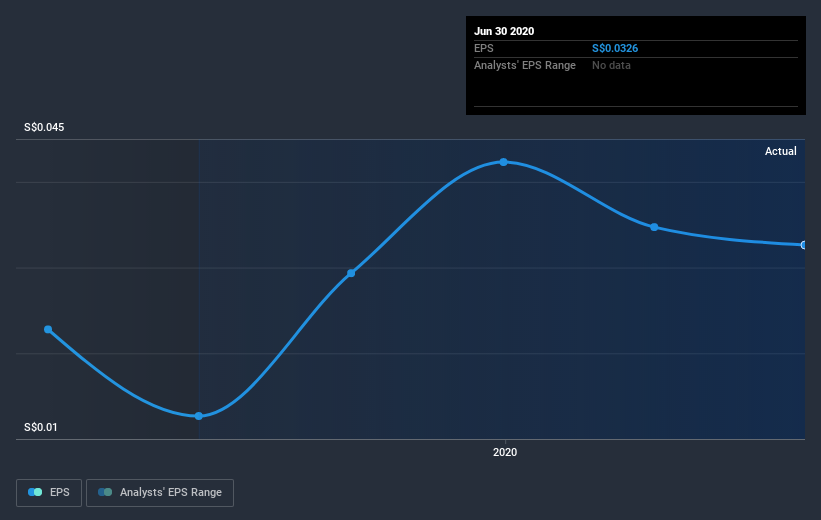Toggle the Analysts' EPS Range legend
The width and height of the screenshot is (821, 520).
coord(160,493)
